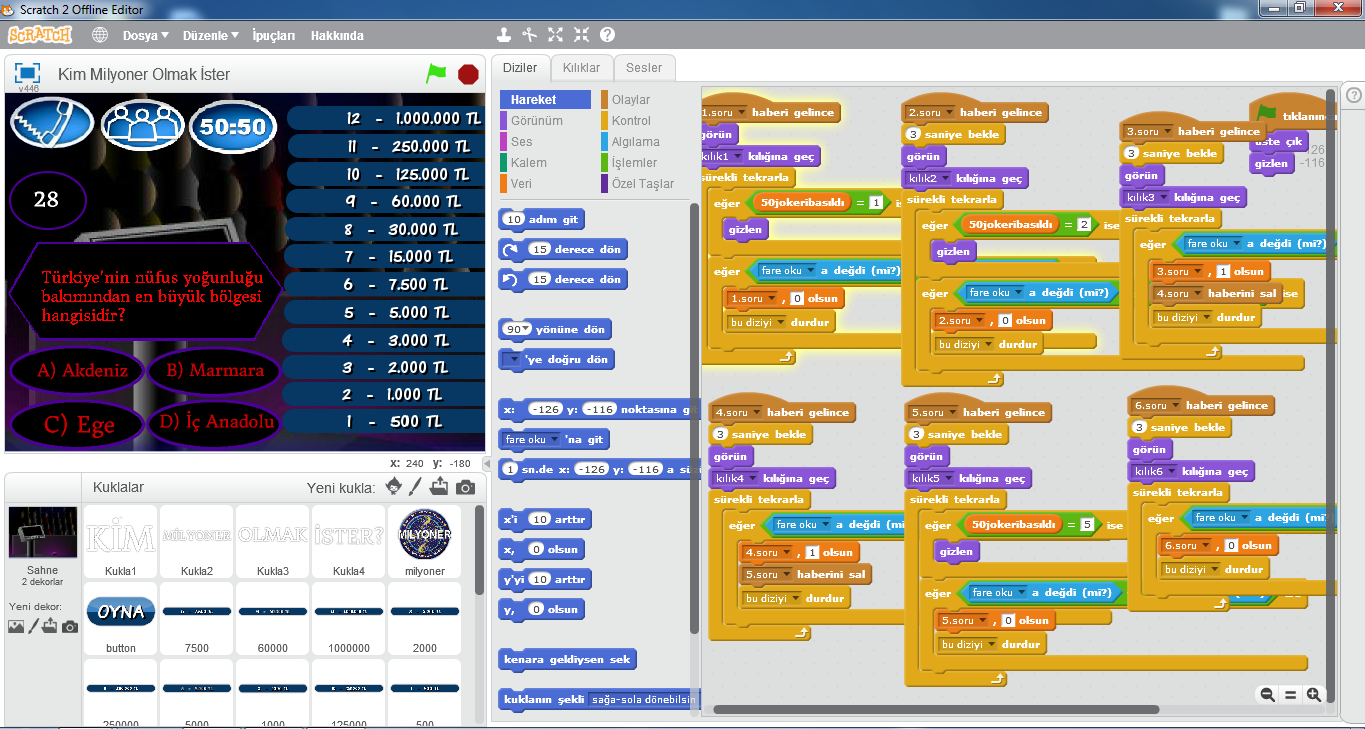Click the horizontal scrollbar of the scripts area
This screenshot has width=1365, height=729.
pyautogui.click(x=936, y=710)
